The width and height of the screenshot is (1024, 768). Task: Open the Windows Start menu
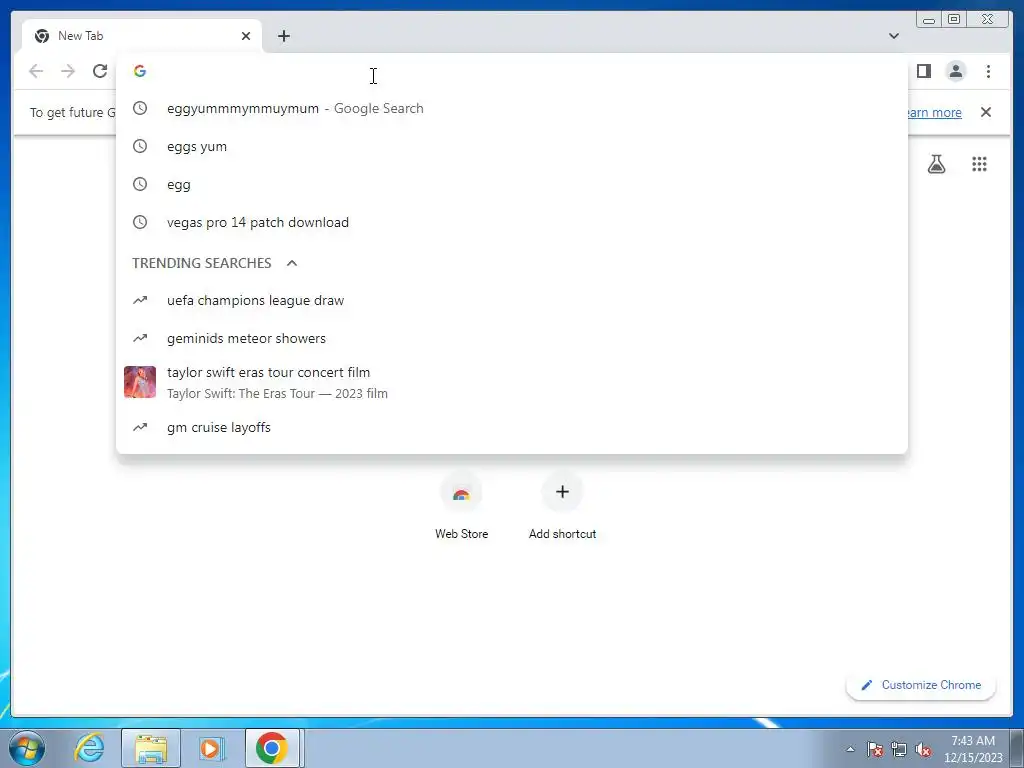tap(27, 748)
